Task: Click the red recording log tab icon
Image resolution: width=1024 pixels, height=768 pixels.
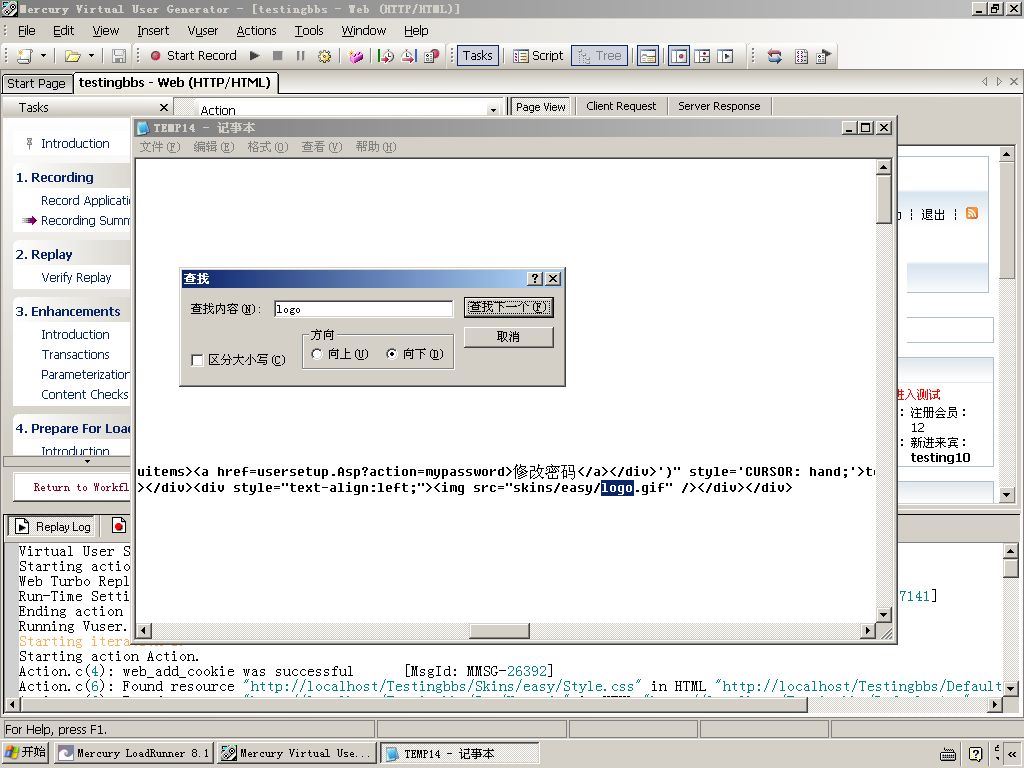Action: pos(119,526)
